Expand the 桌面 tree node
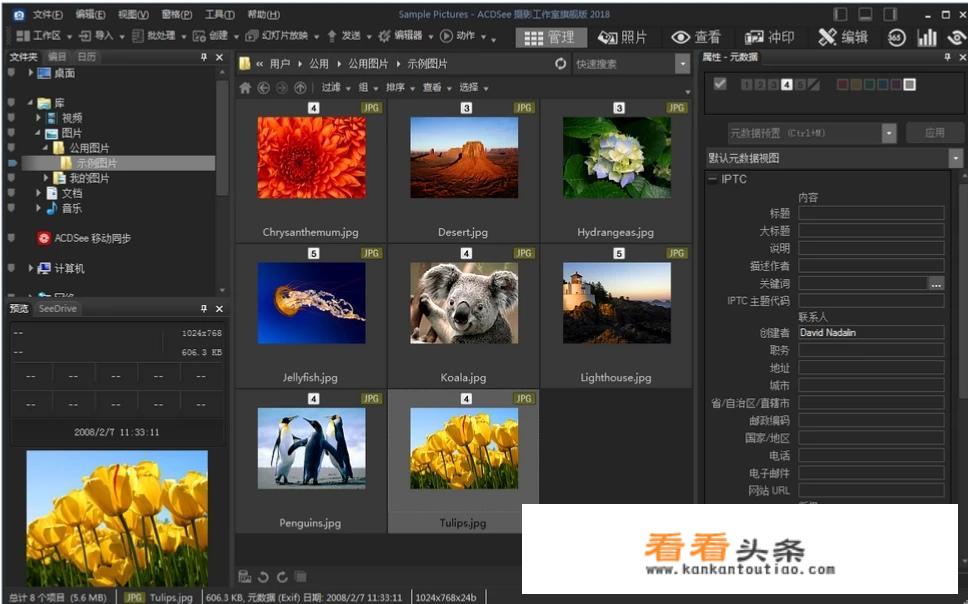 tap(30, 73)
